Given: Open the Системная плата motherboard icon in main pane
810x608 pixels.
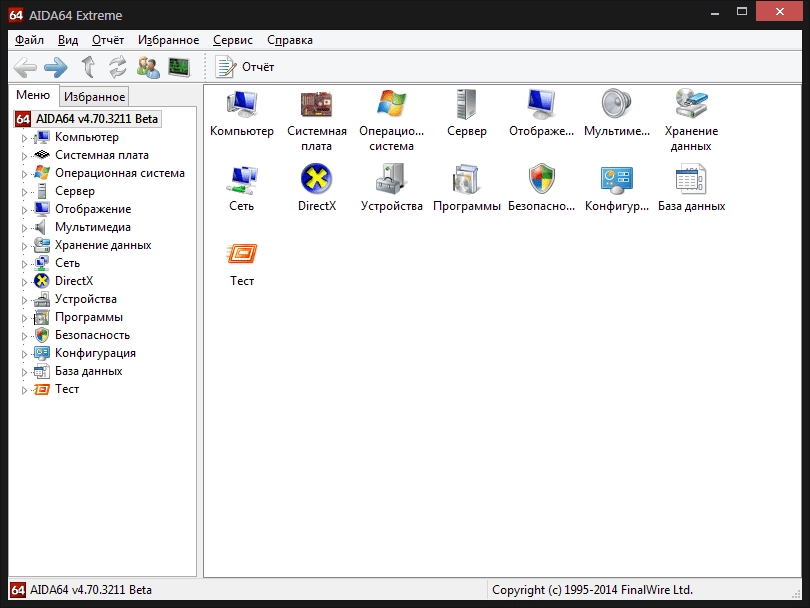Looking at the screenshot, I should (x=317, y=120).
